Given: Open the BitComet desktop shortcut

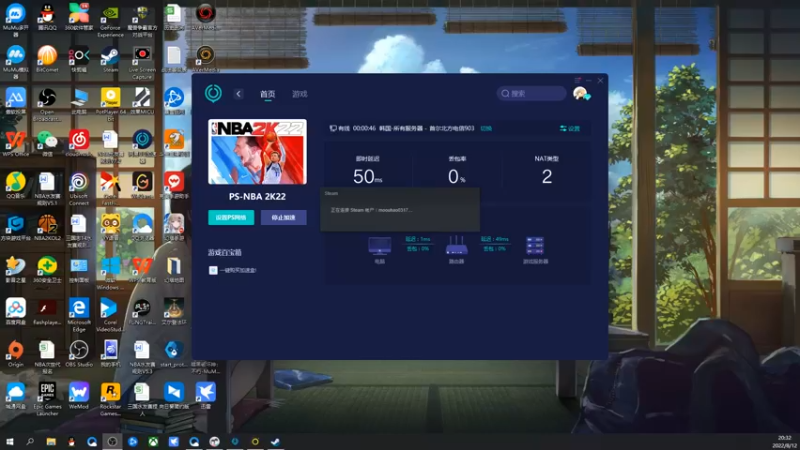Looking at the screenshot, I should coord(47,59).
